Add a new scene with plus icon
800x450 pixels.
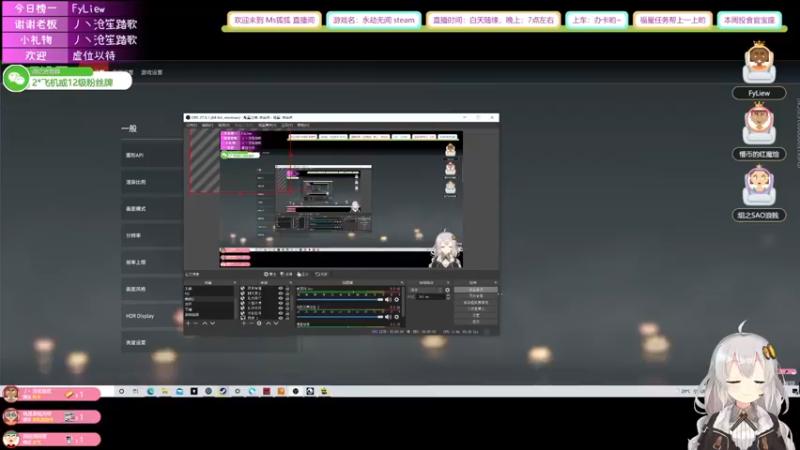(x=188, y=323)
